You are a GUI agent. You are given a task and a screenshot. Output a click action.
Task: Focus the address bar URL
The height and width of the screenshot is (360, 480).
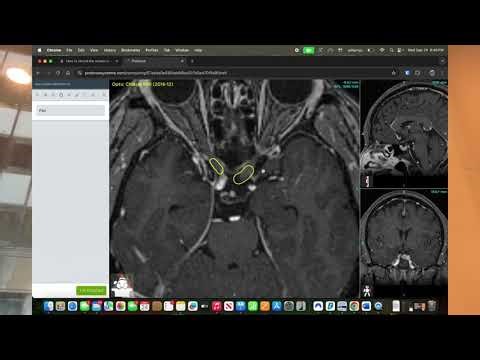(156, 73)
